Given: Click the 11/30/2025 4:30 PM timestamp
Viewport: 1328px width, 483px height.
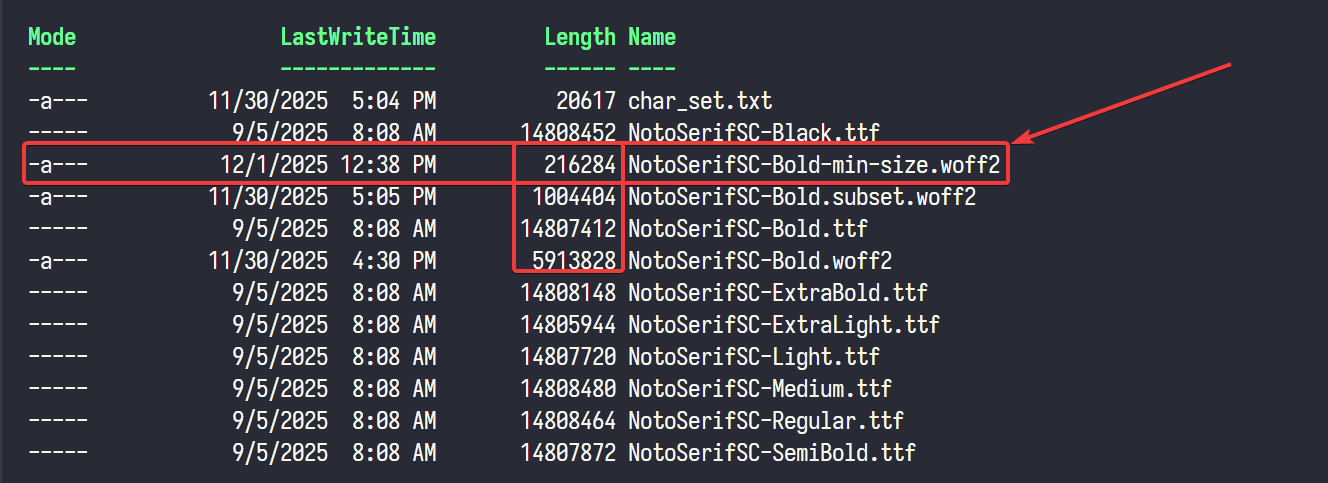Looking at the screenshot, I should pyautogui.click(x=322, y=261).
